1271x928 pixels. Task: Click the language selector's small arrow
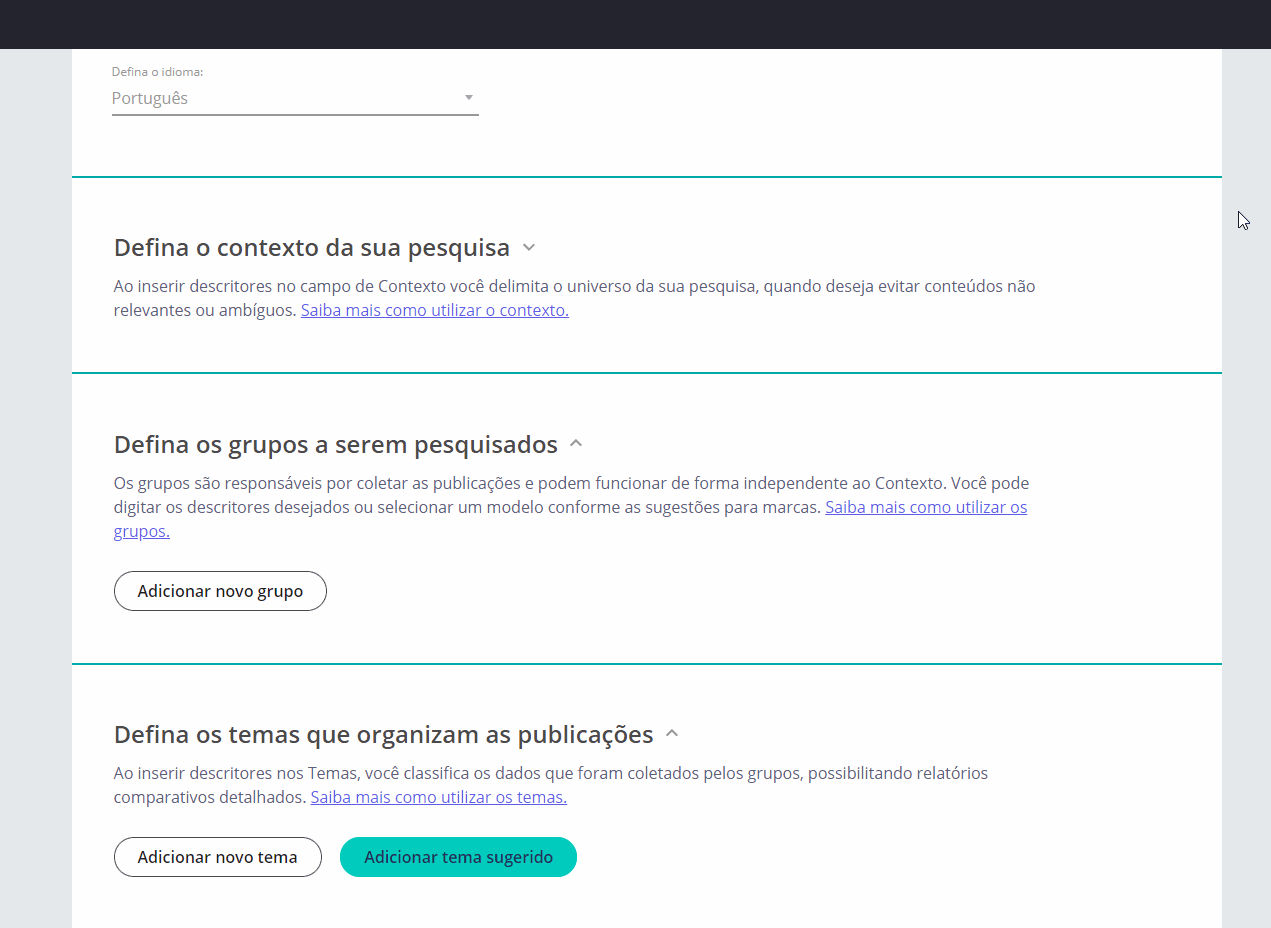click(468, 98)
